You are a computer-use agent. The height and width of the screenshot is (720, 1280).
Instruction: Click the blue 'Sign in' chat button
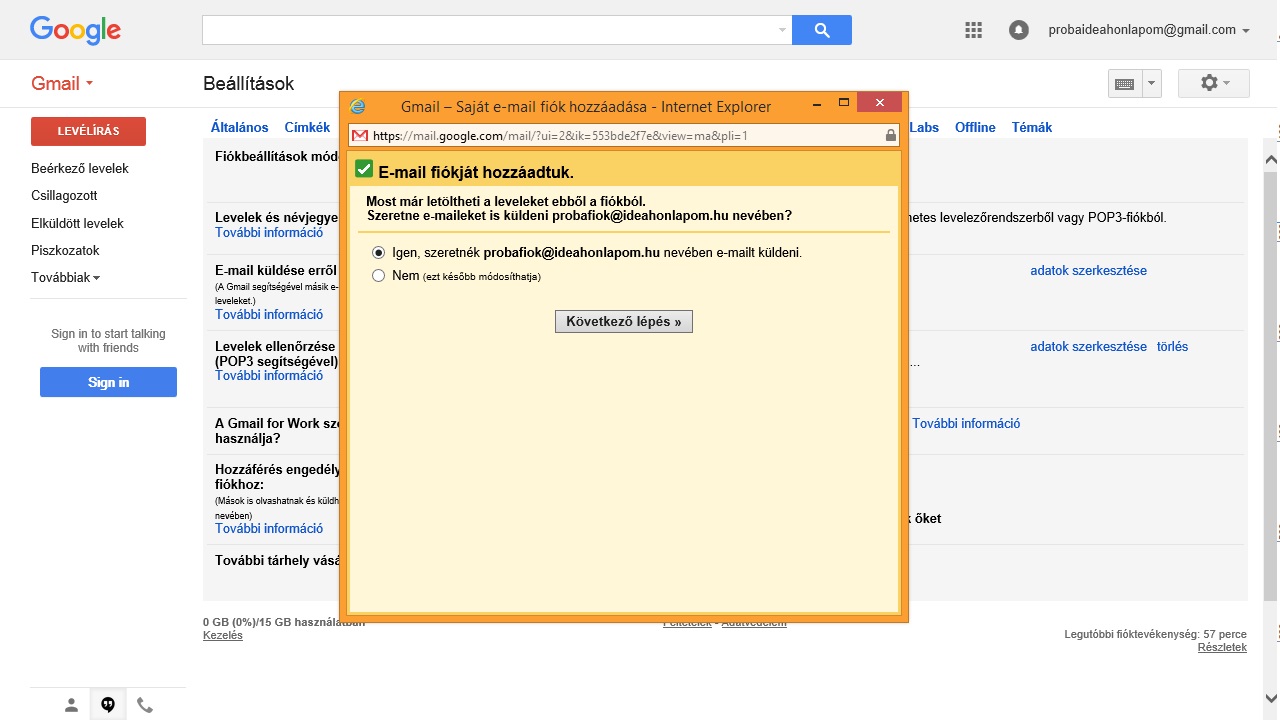click(x=108, y=382)
